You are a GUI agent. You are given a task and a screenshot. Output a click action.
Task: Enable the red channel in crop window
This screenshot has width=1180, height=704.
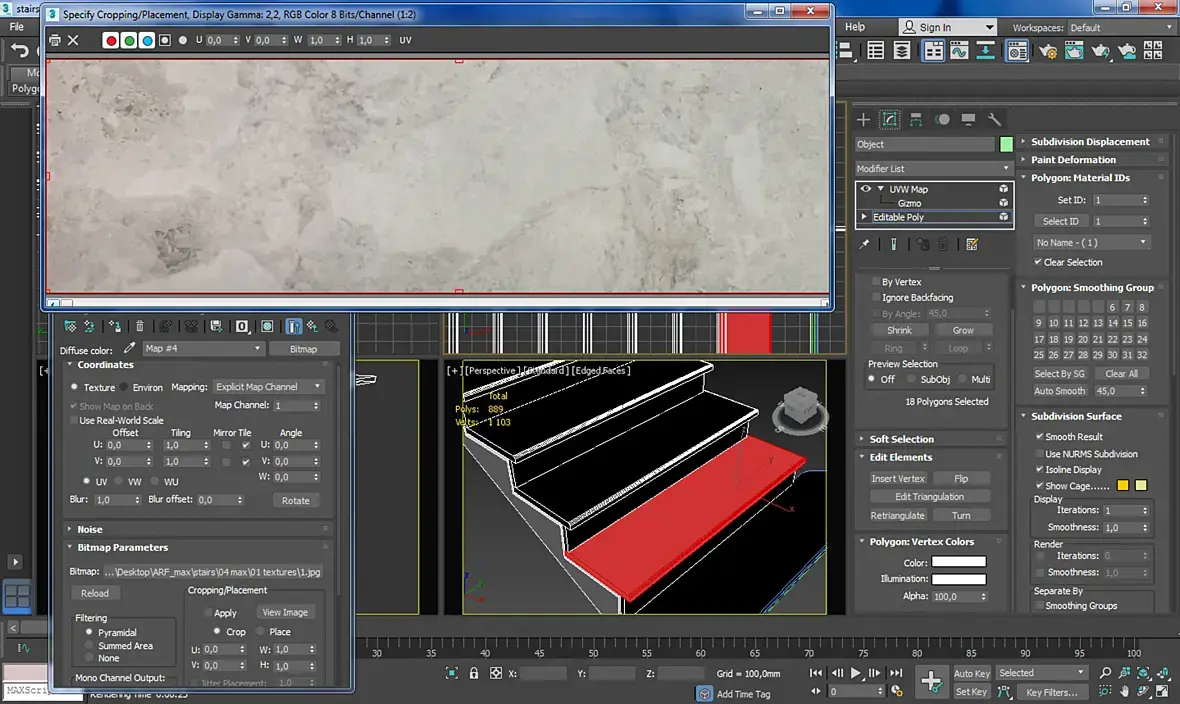[x=112, y=40]
